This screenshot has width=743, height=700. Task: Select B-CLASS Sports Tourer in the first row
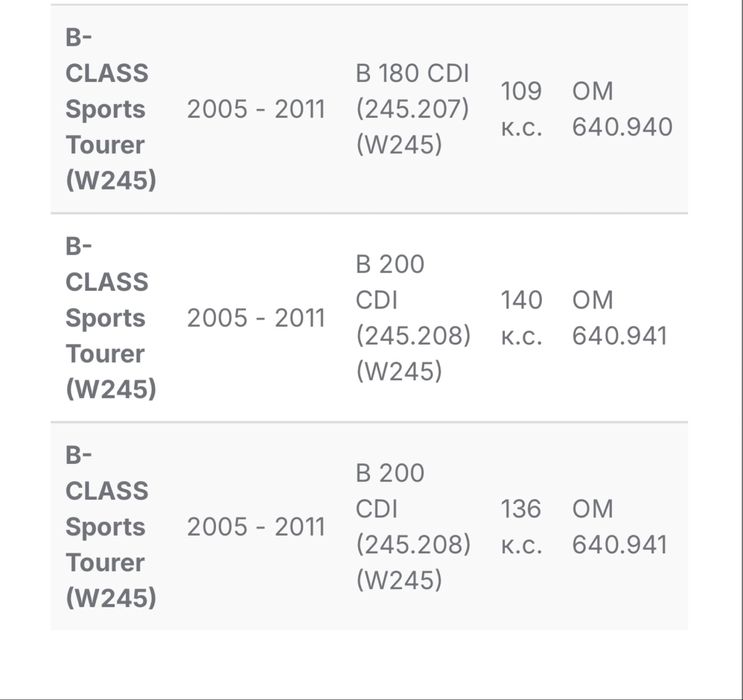pos(110,109)
